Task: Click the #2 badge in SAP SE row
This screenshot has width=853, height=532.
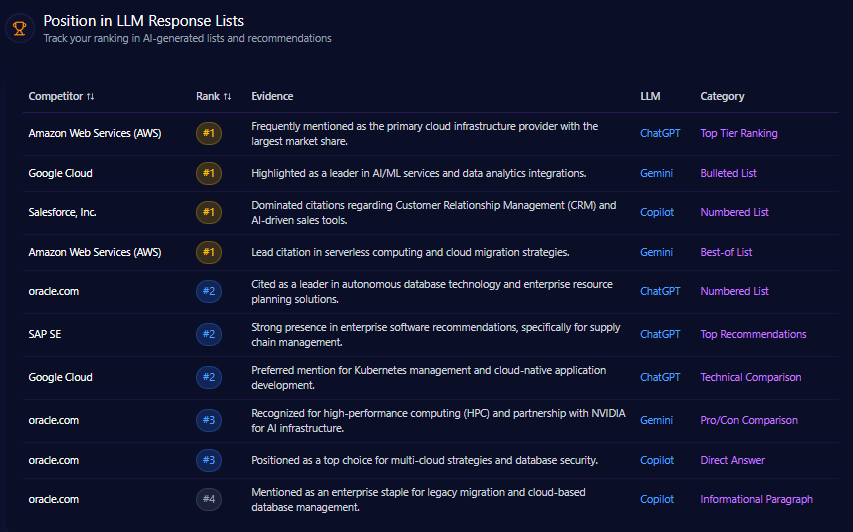Action: [208, 334]
